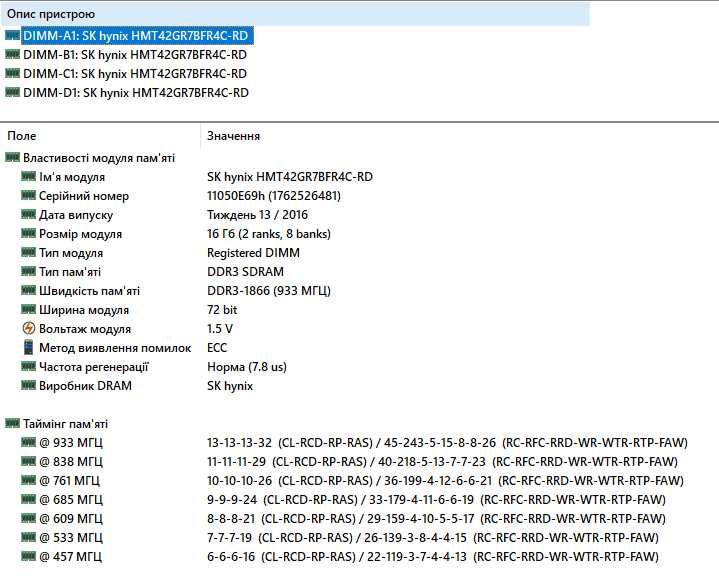
Task: Click value '16 Гб (2 ranks, 8 banks)'
Action: tap(269, 234)
